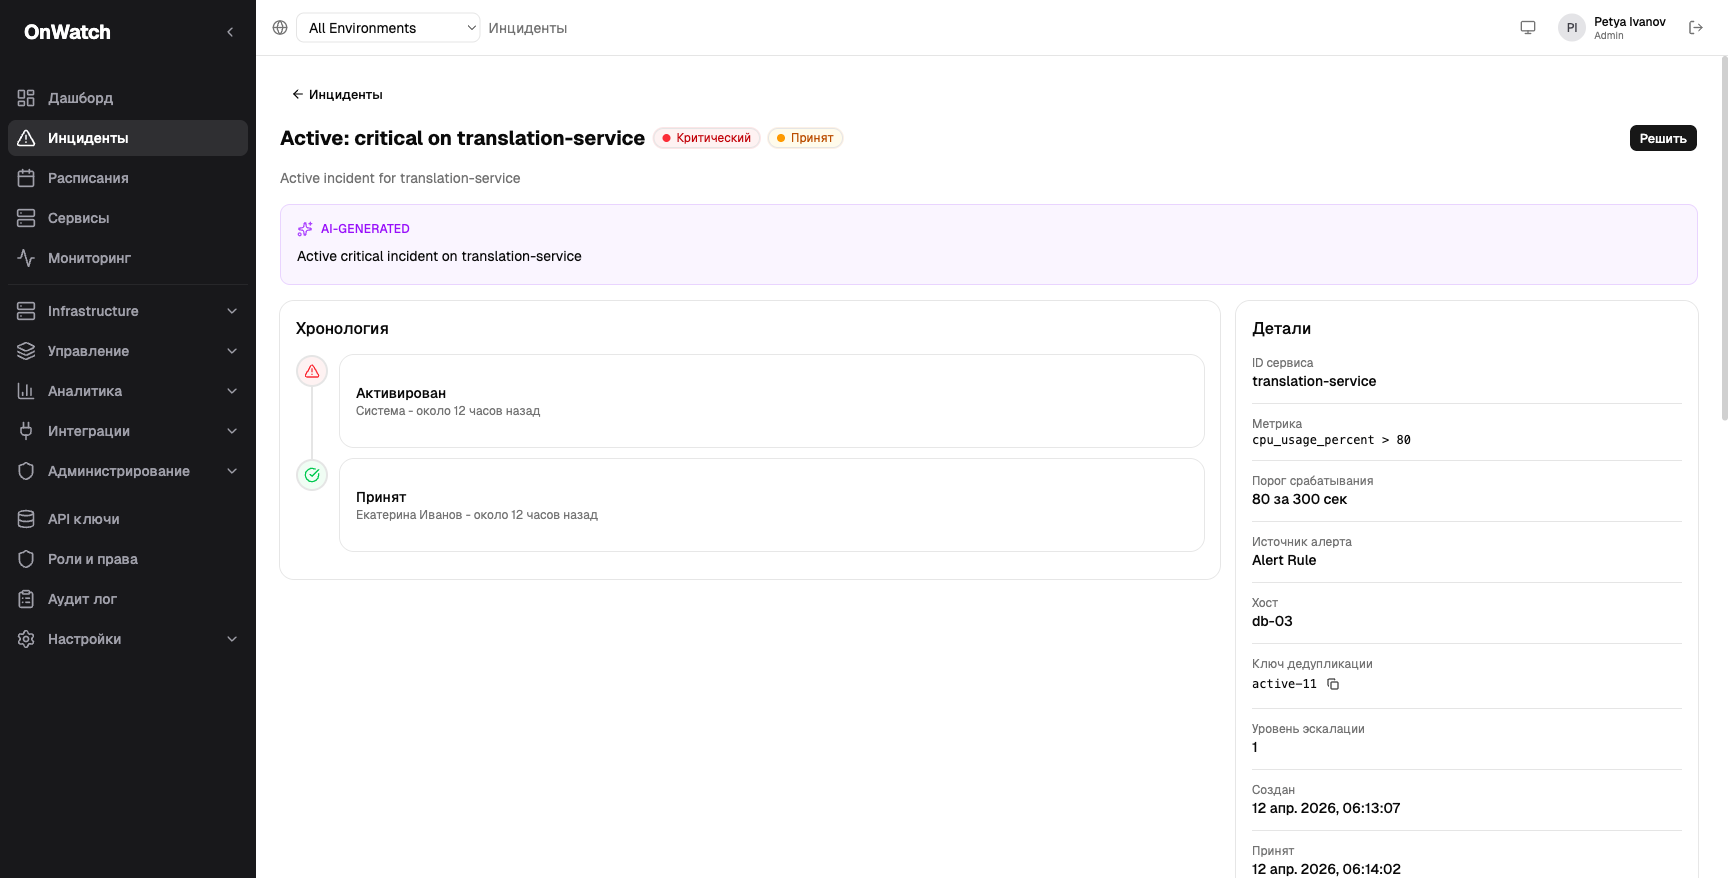The height and width of the screenshot is (878, 1728).
Task: Click the Активирован timeline alert icon
Action: [x=312, y=371]
